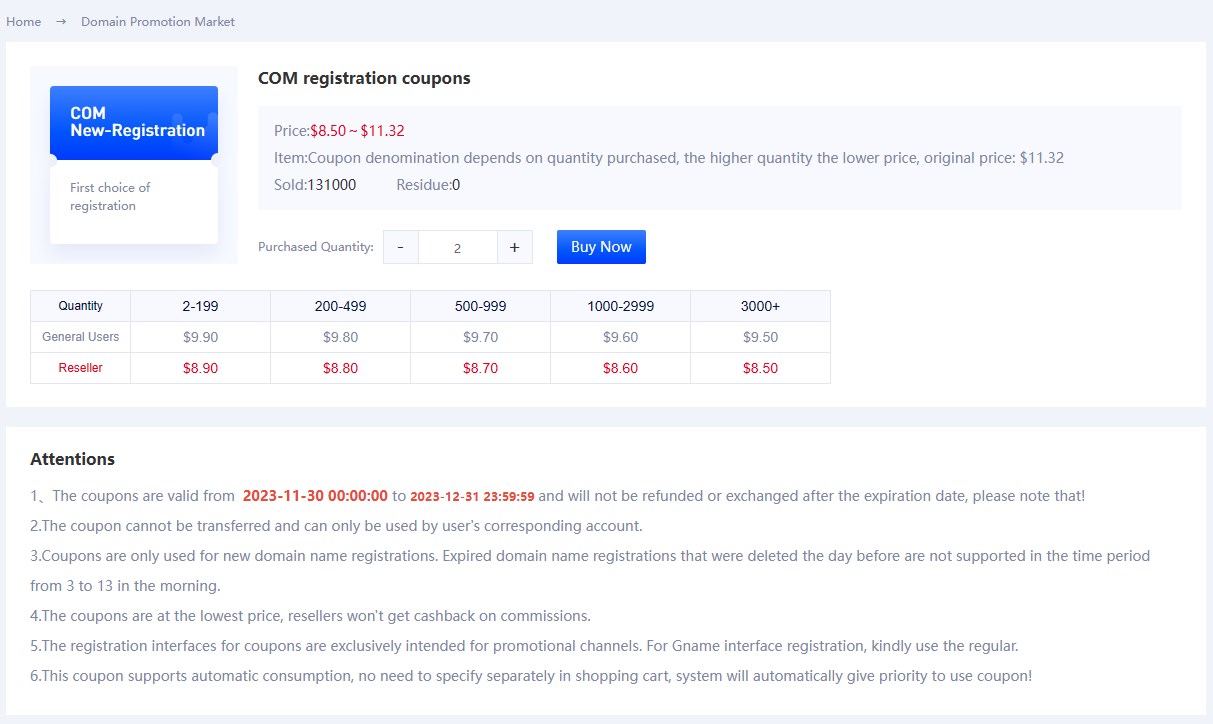The width and height of the screenshot is (1213, 724).
Task: Click the Attentions heading
Action: point(72,460)
